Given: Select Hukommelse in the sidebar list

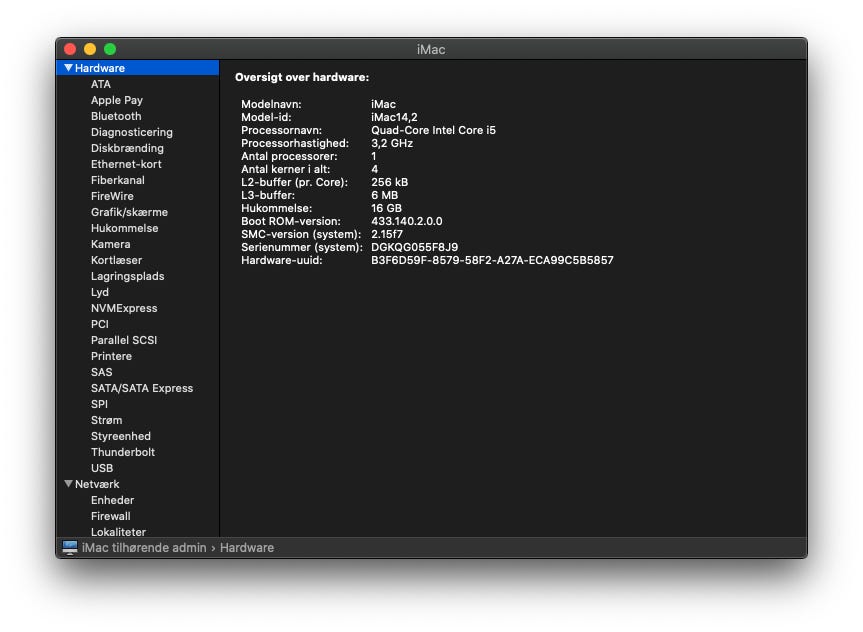Looking at the screenshot, I should pyautogui.click(x=124, y=228).
